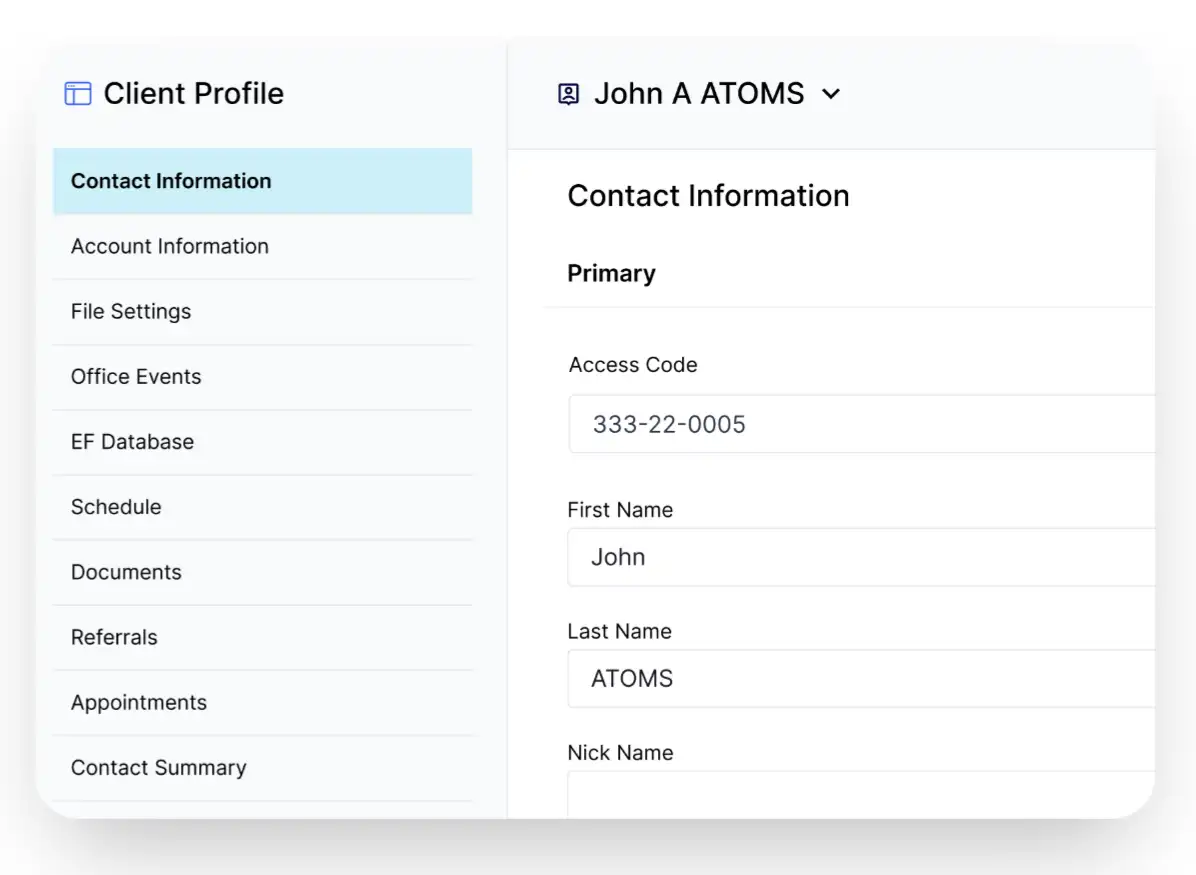Click the Primary section heading

click(x=612, y=274)
